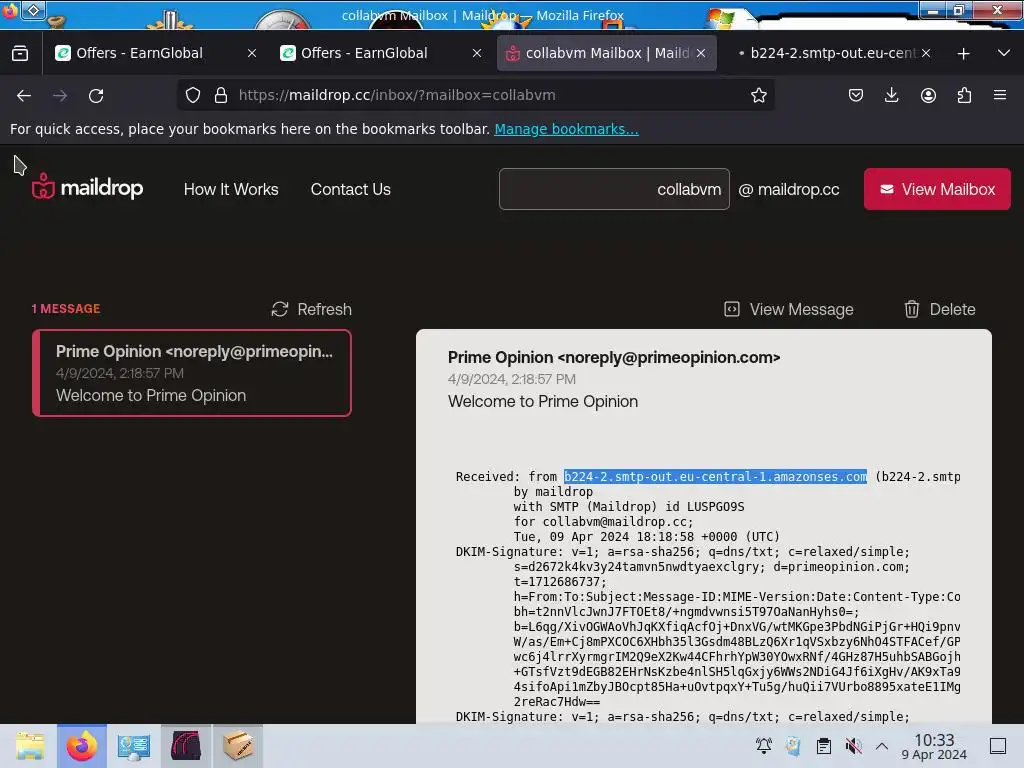The height and width of the screenshot is (768, 1024).
Task: Click the 'for collabvm@maildrop.cc;' header line
Action: 603,522
